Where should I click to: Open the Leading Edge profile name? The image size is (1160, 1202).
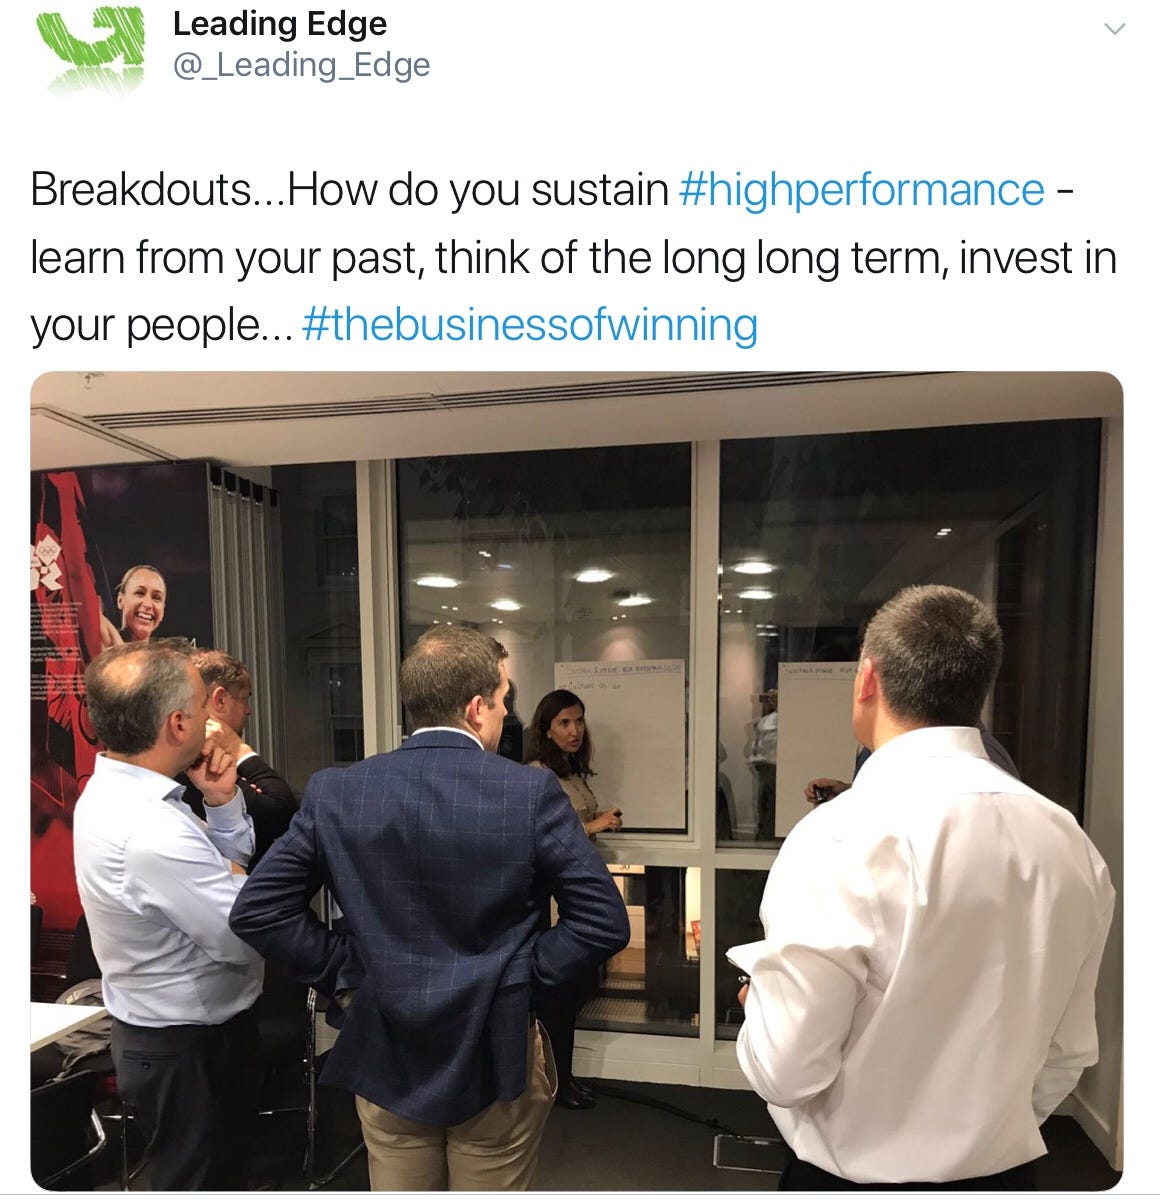(279, 23)
